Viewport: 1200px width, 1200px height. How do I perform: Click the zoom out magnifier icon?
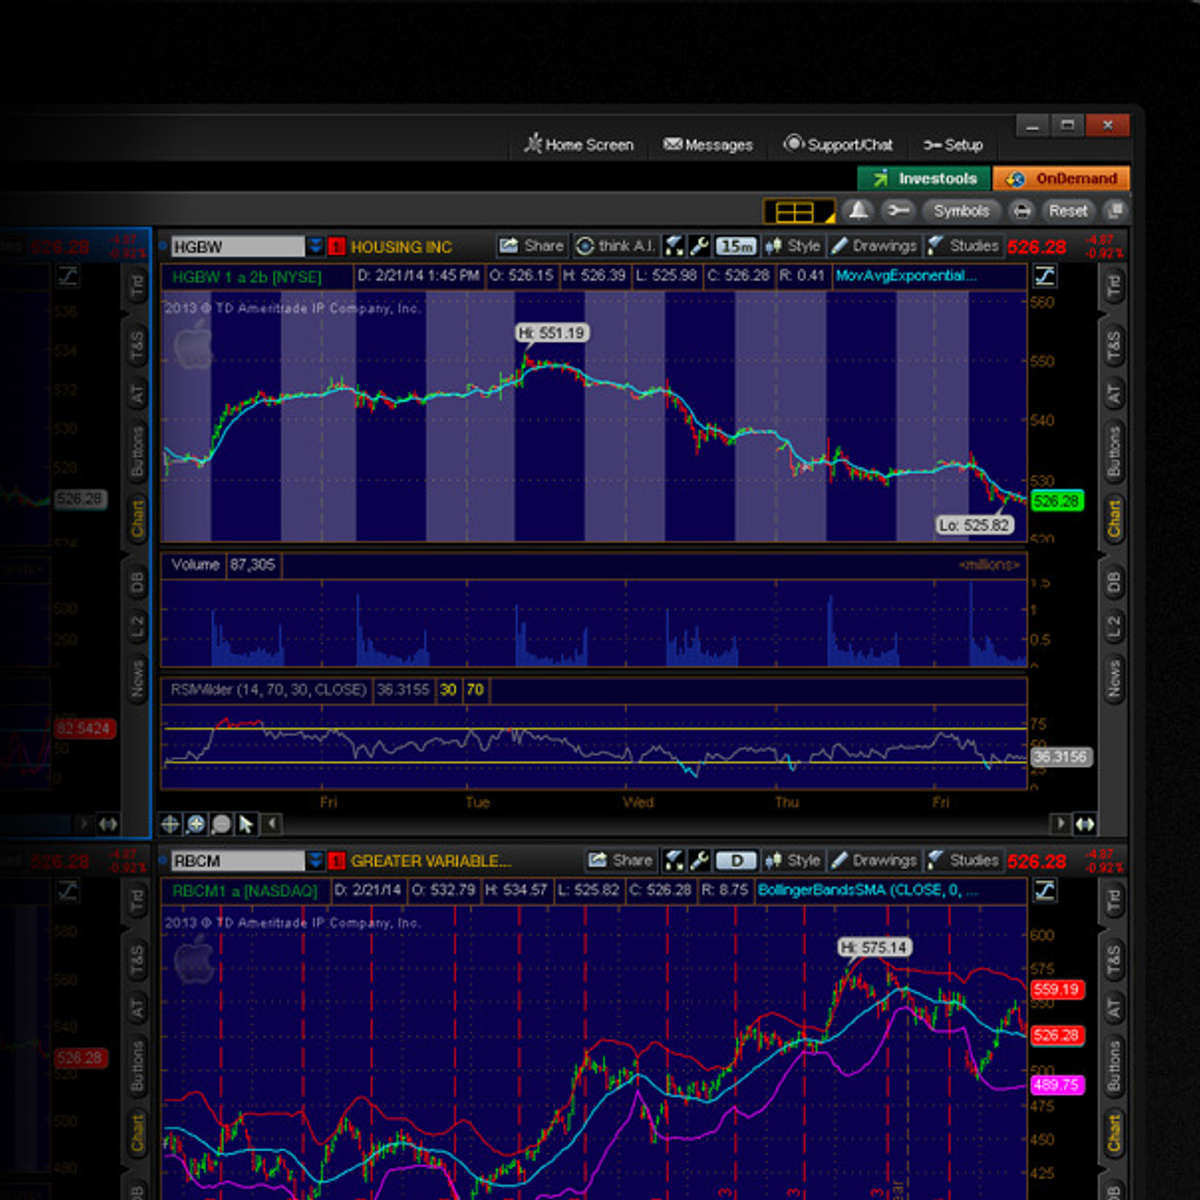(x=221, y=824)
